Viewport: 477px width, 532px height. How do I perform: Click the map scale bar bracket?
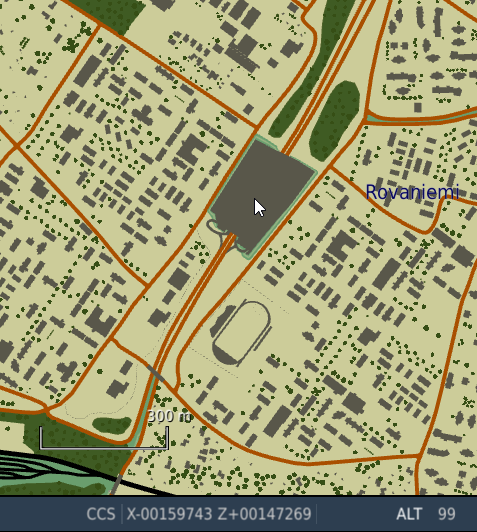[104, 438]
